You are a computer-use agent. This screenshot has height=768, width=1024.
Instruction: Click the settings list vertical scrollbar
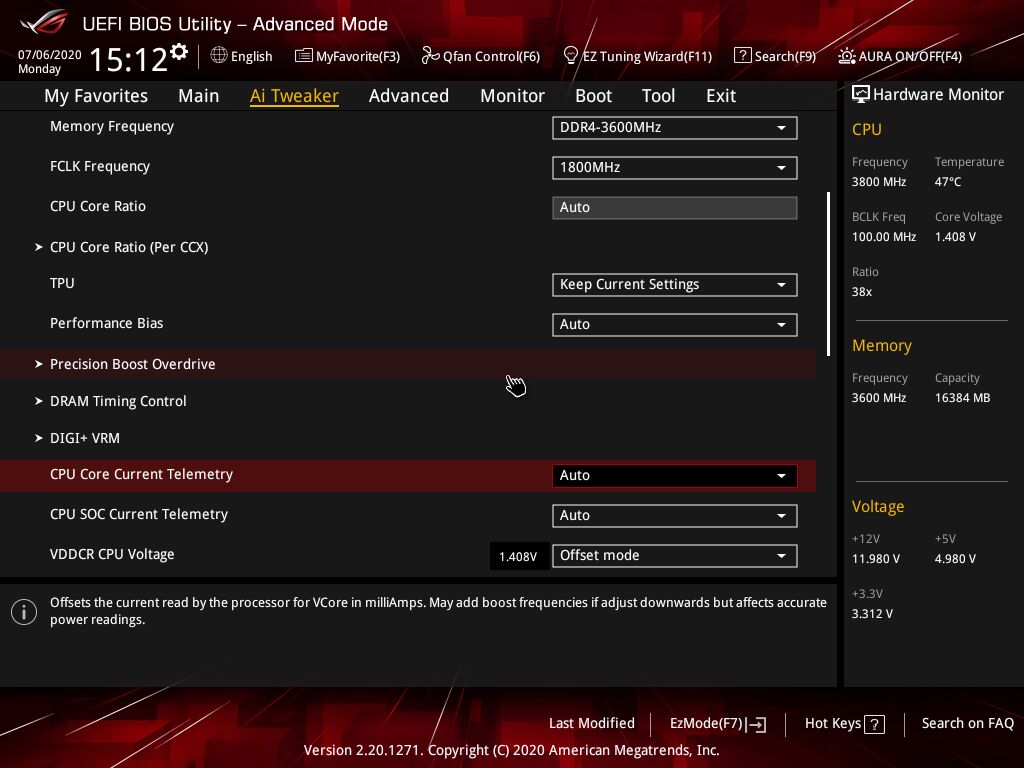pyautogui.click(x=828, y=274)
